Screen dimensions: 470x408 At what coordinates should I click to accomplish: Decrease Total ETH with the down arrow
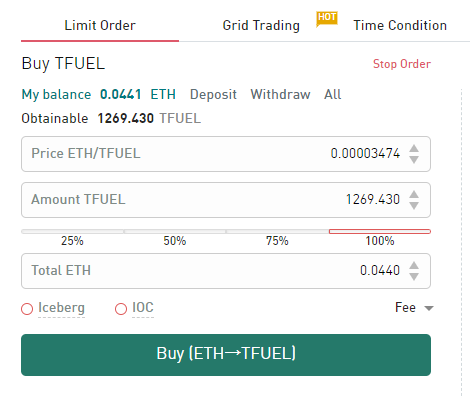tap(414, 277)
